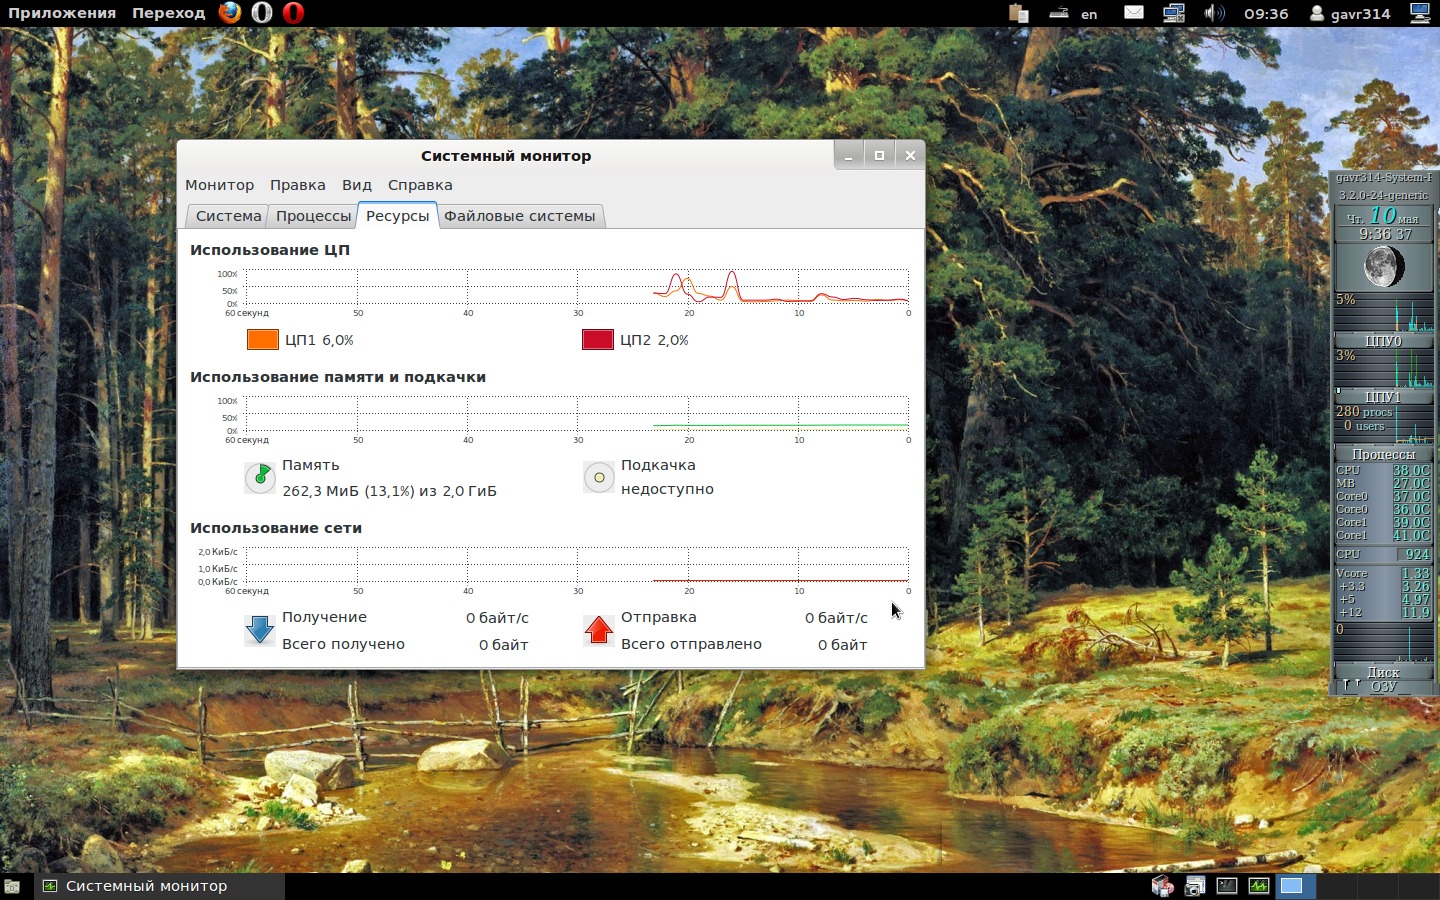Click the Подкачка недоступно text
Viewport: 1440px width, 900px height.
667,489
